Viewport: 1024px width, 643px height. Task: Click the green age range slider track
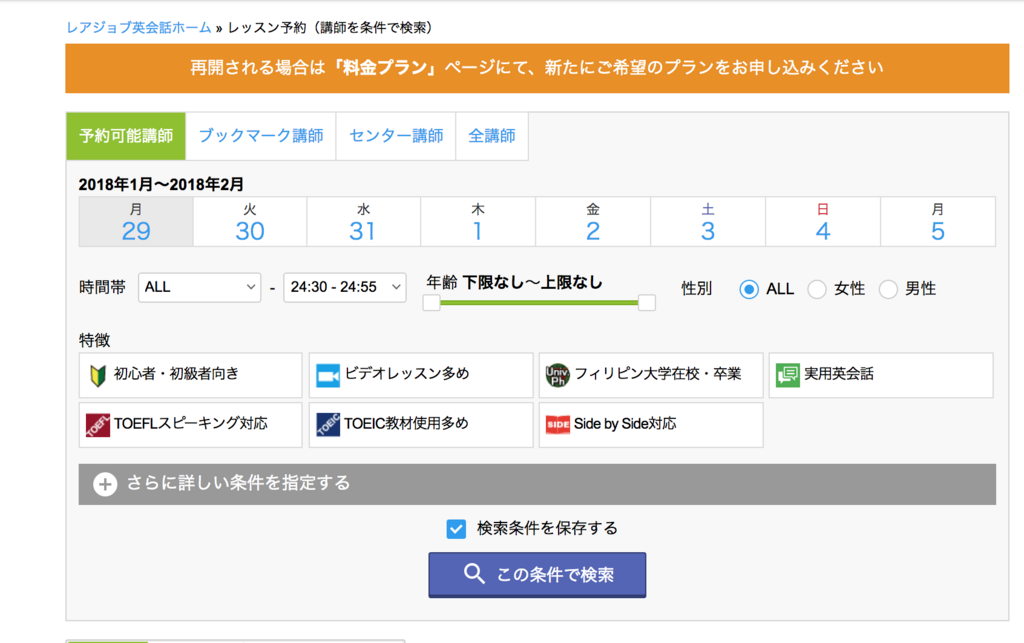539,302
